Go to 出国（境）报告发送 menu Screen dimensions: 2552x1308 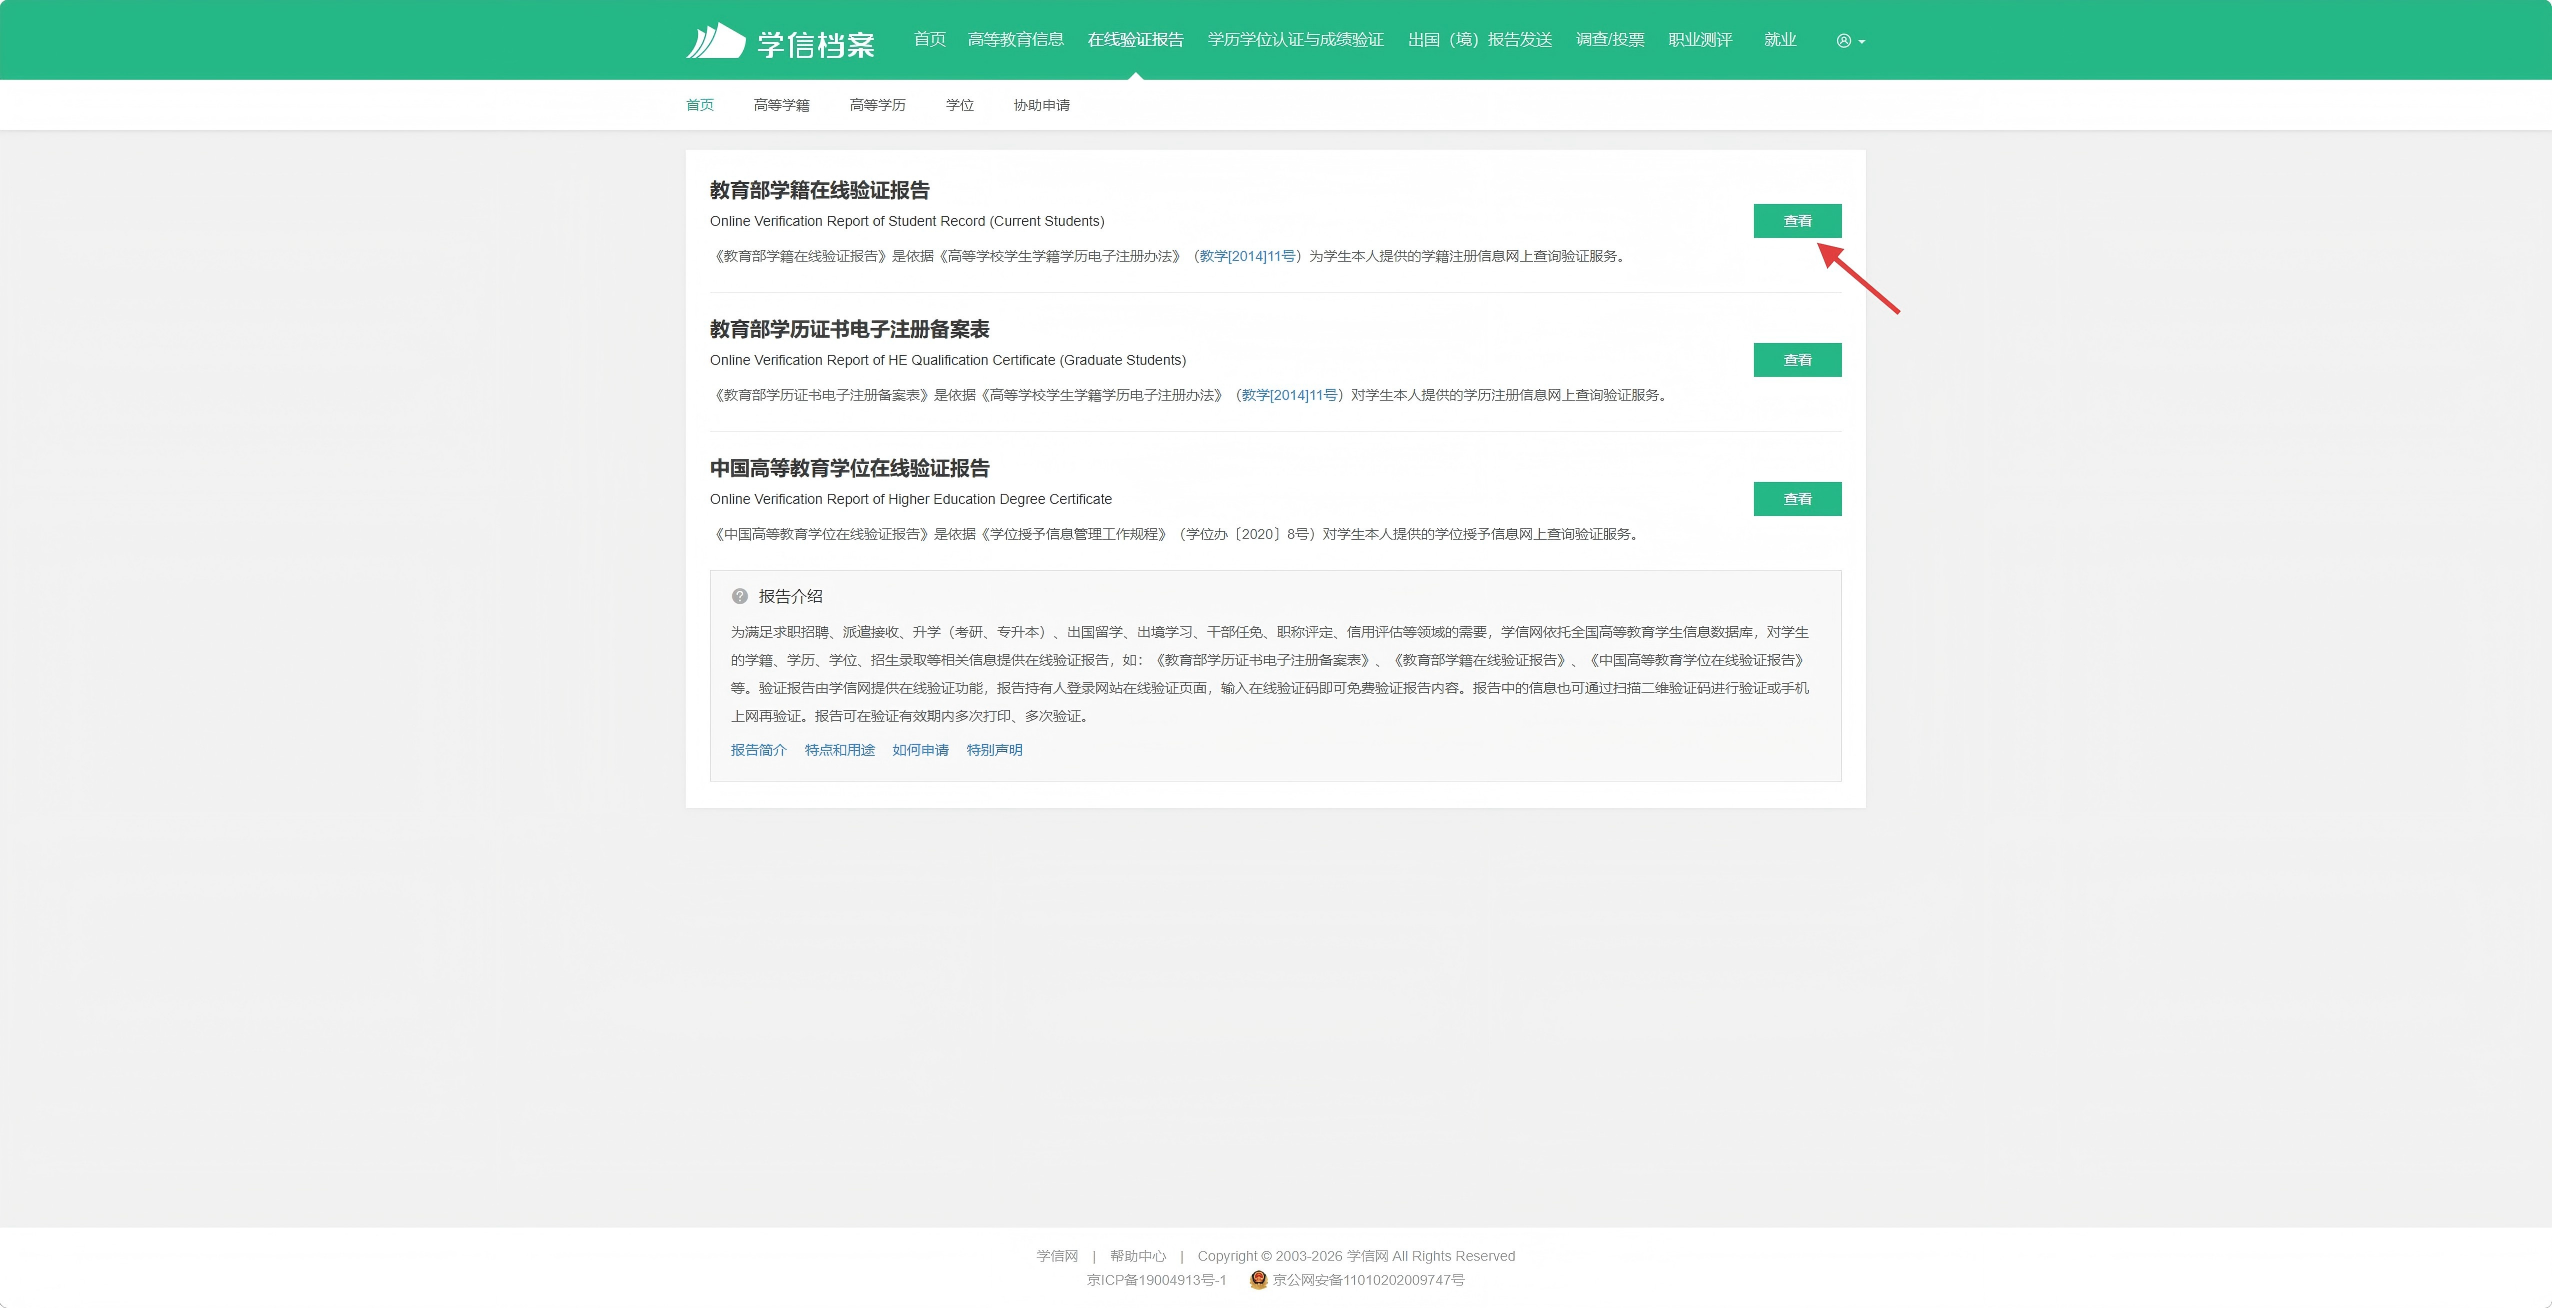pyautogui.click(x=1479, y=40)
